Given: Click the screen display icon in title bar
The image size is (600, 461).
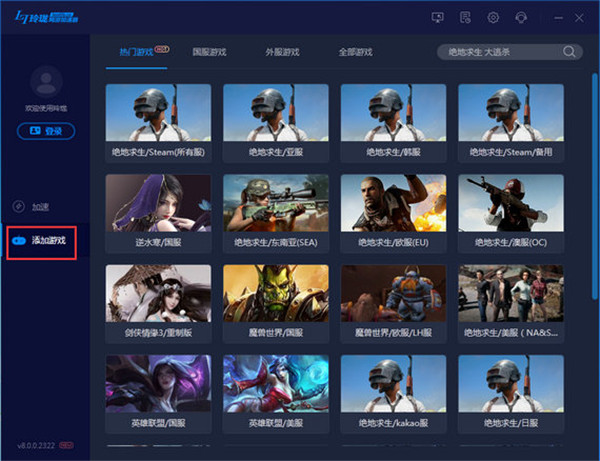Looking at the screenshot, I should pyautogui.click(x=437, y=18).
